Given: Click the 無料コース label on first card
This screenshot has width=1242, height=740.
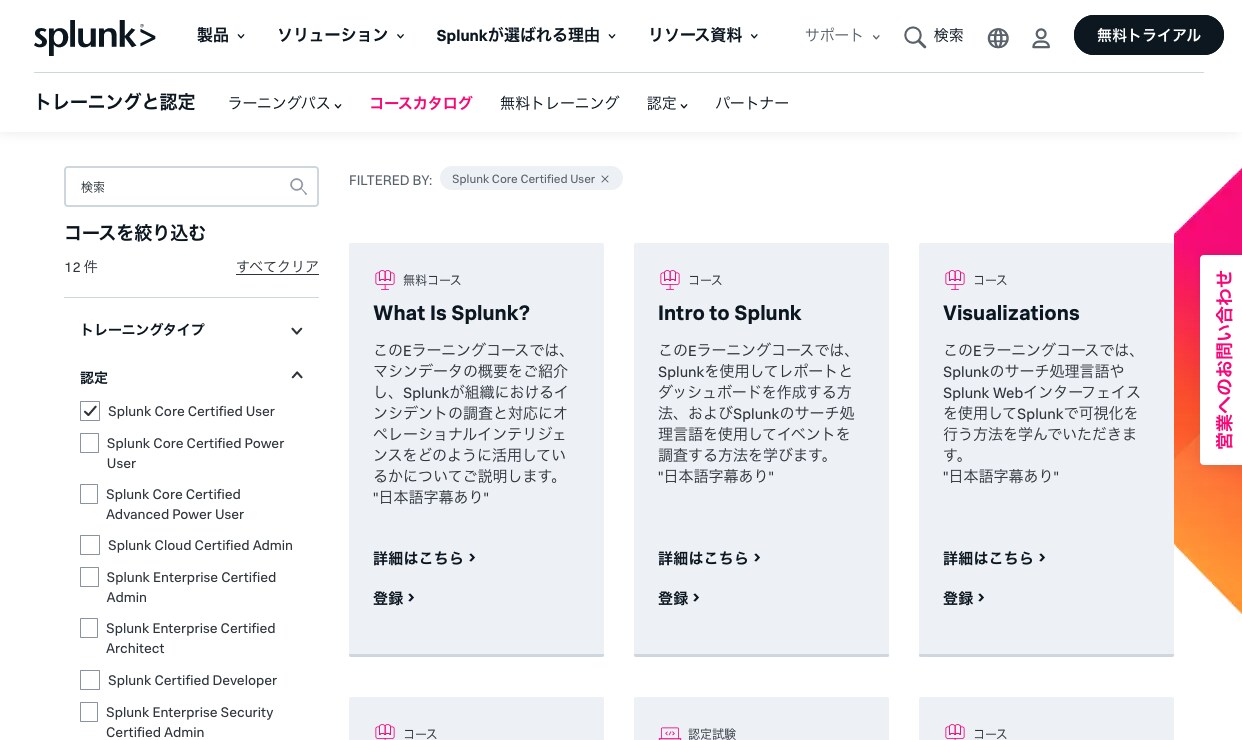Looking at the screenshot, I should click(x=432, y=280).
